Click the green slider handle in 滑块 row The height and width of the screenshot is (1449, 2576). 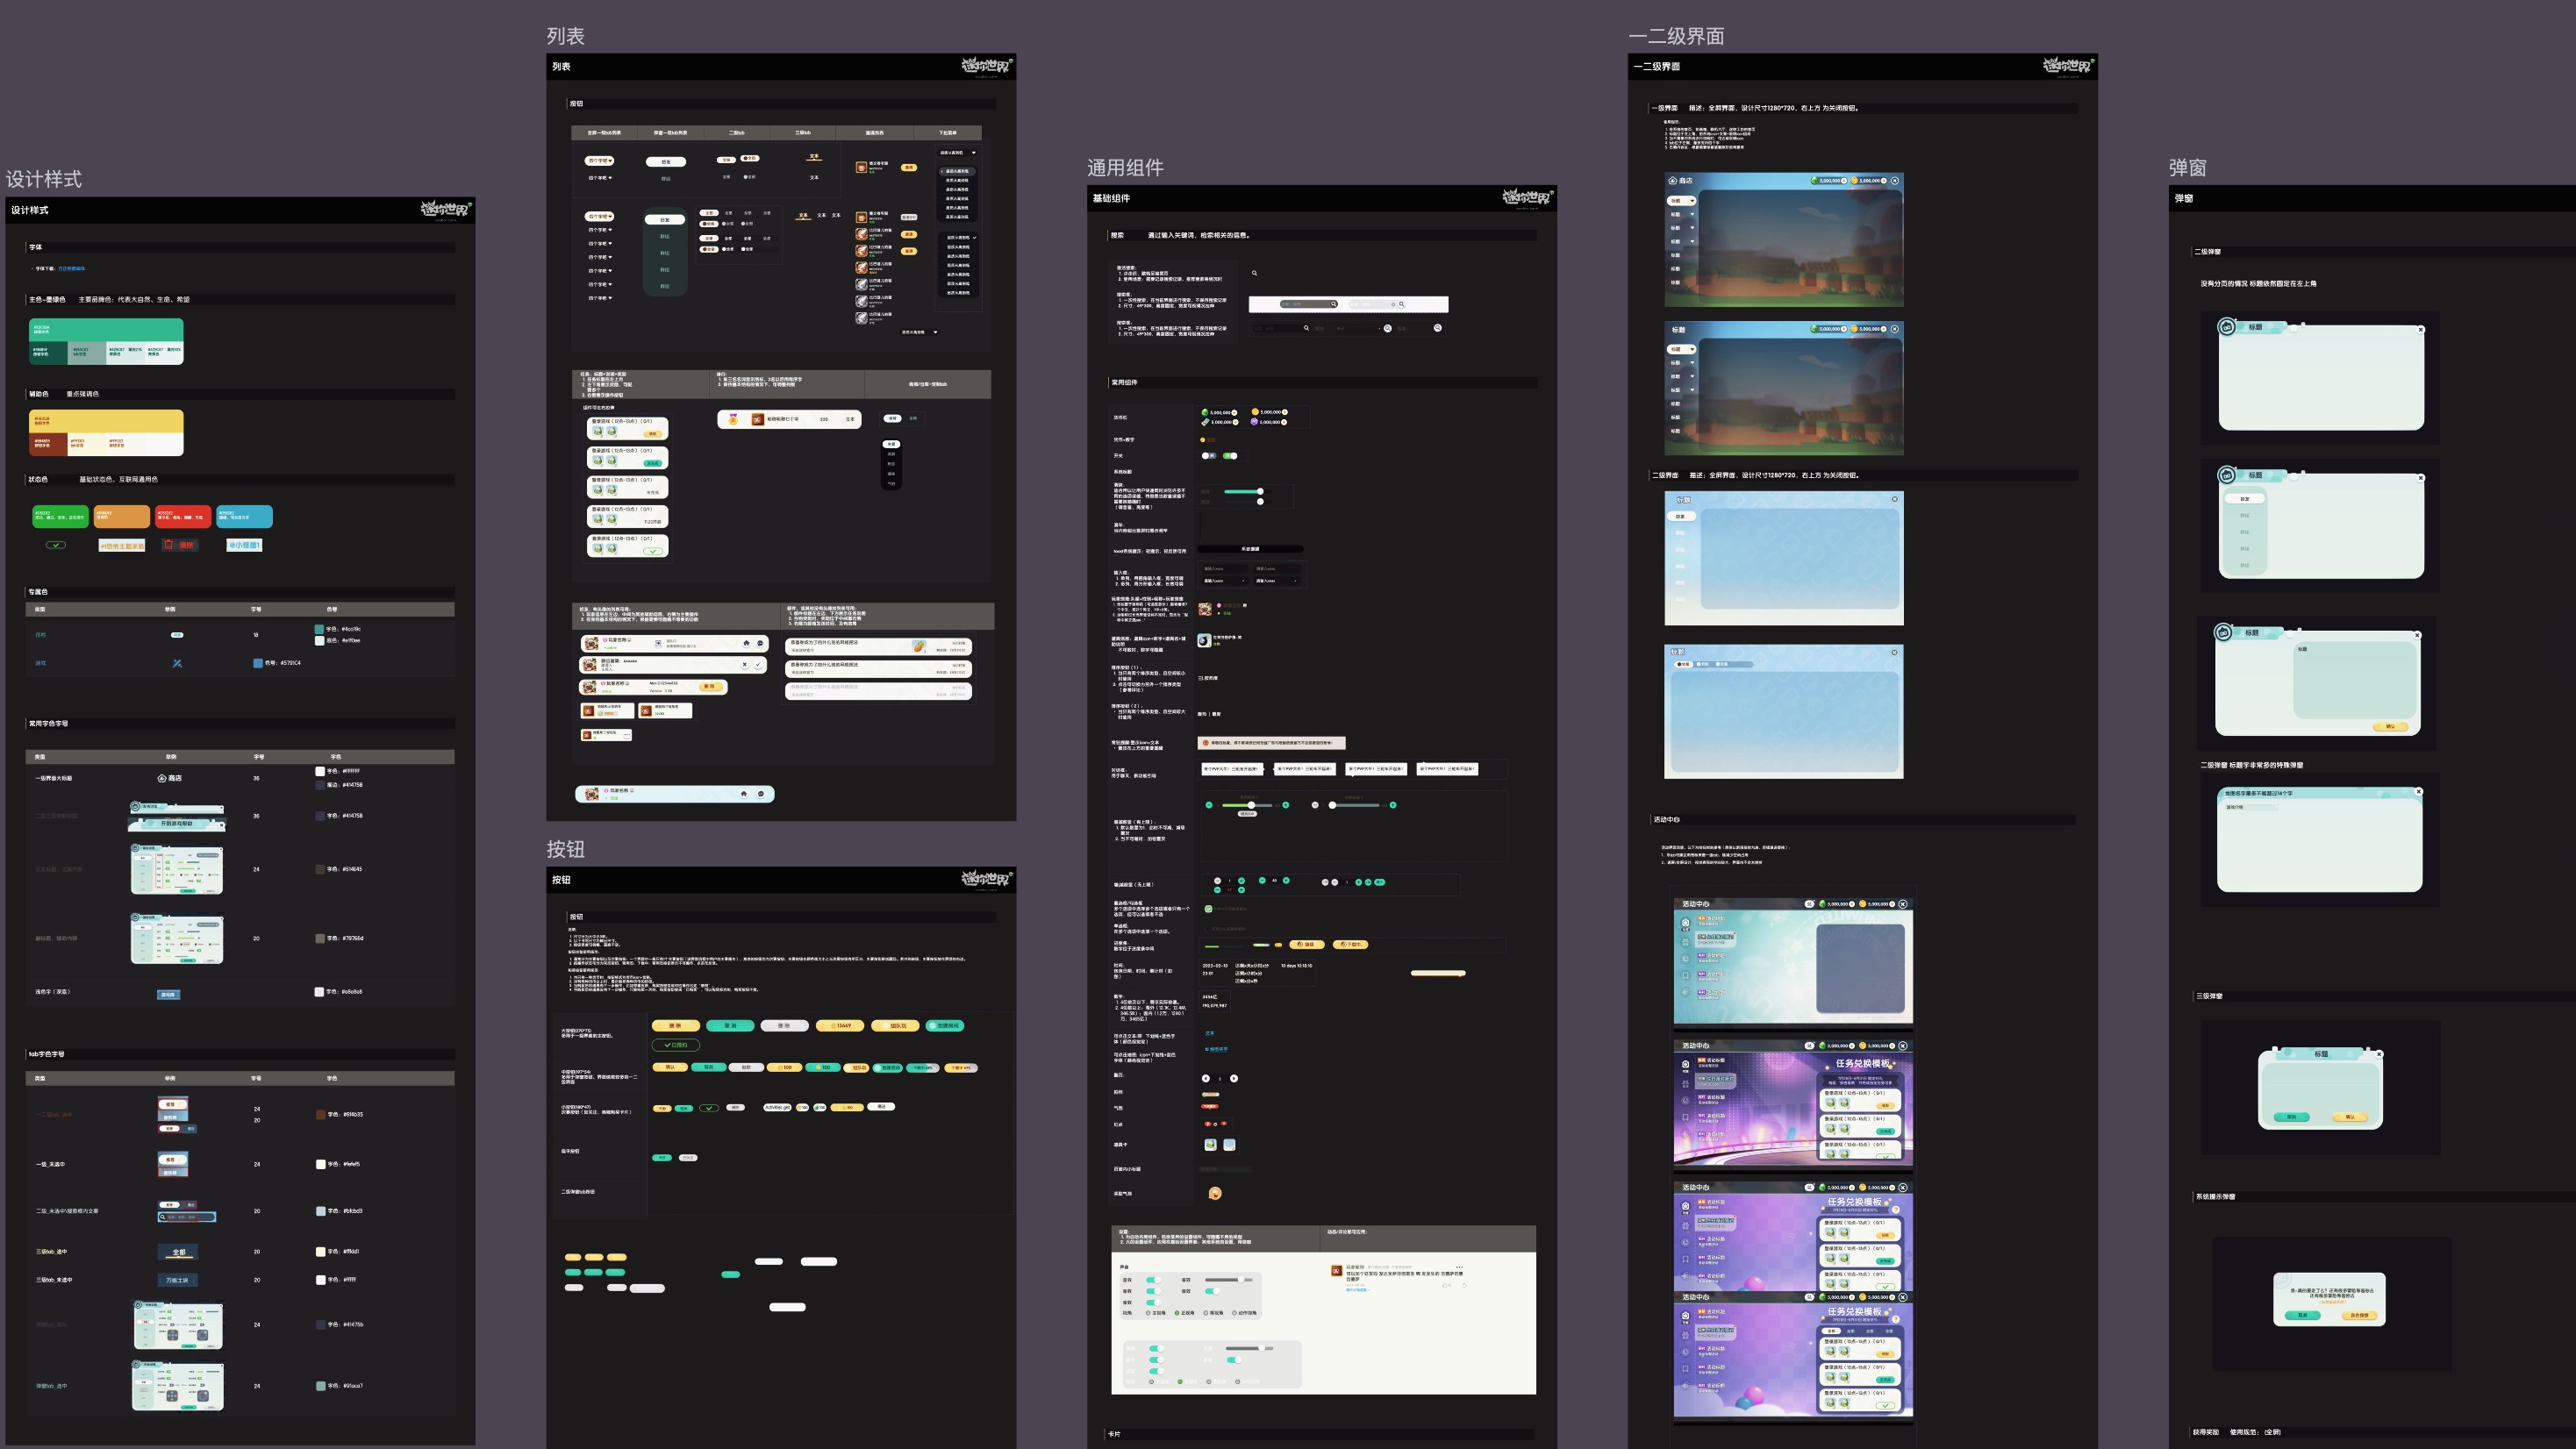pyautogui.click(x=1260, y=491)
